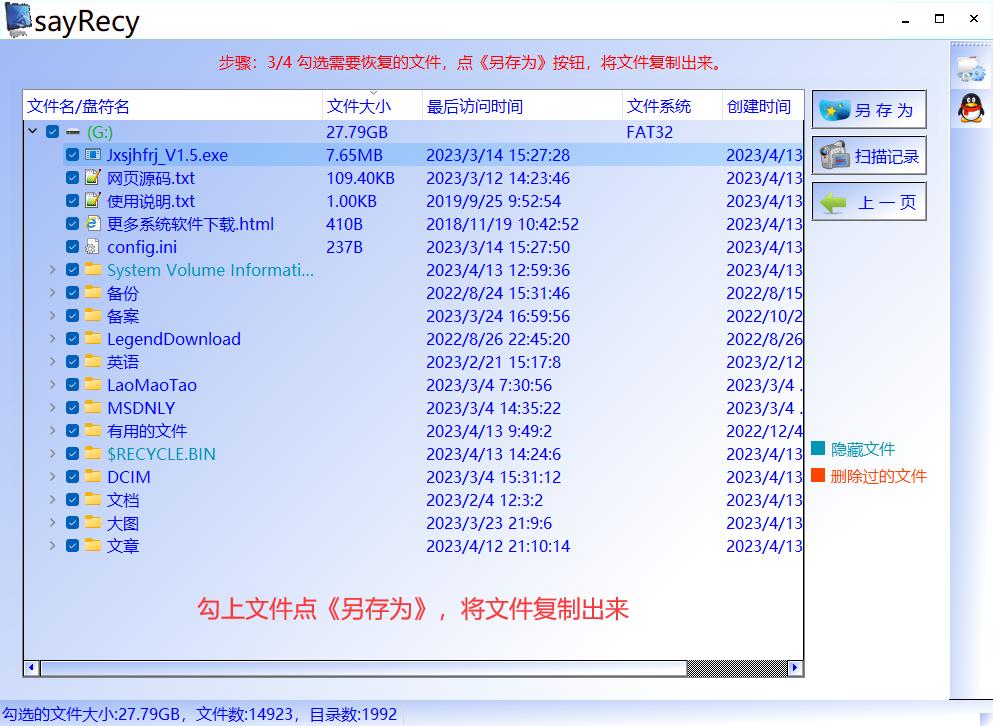Uncheck the (G:) drive checkbox
The image size is (993, 726).
(x=52, y=131)
